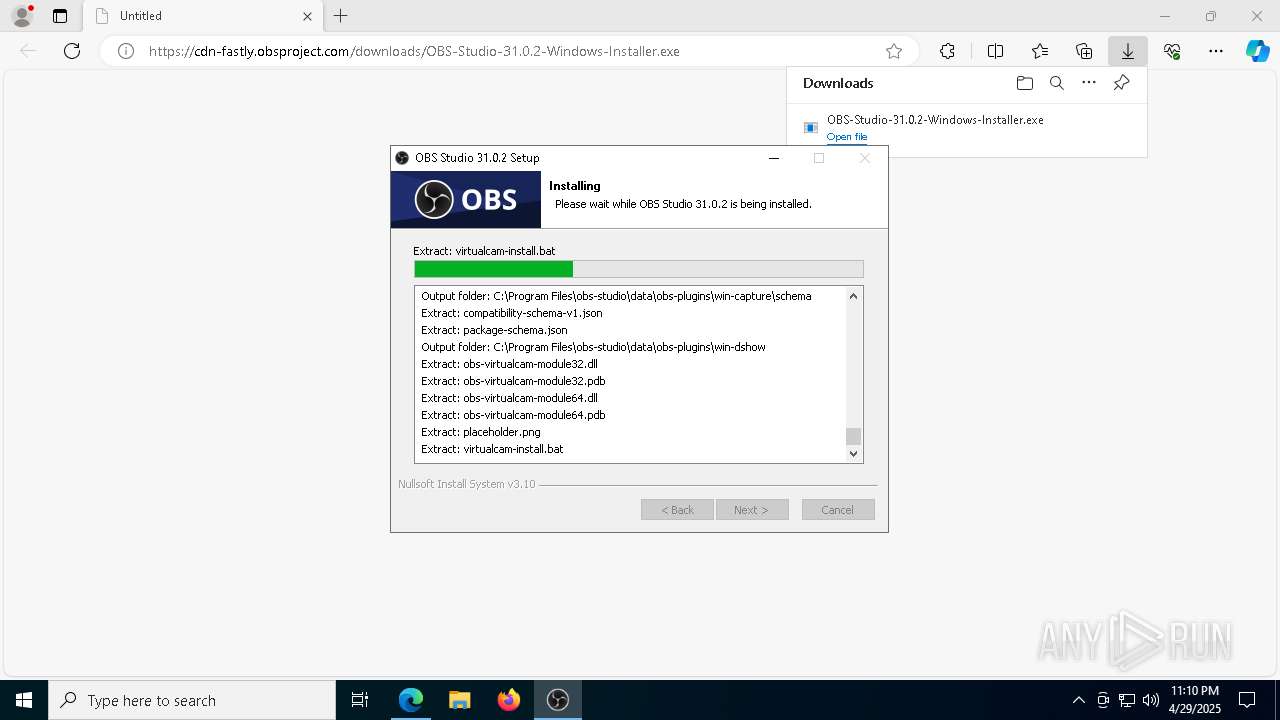Click the installation progress bar
Screen dimensions: 1280x720
coord(638,269)
